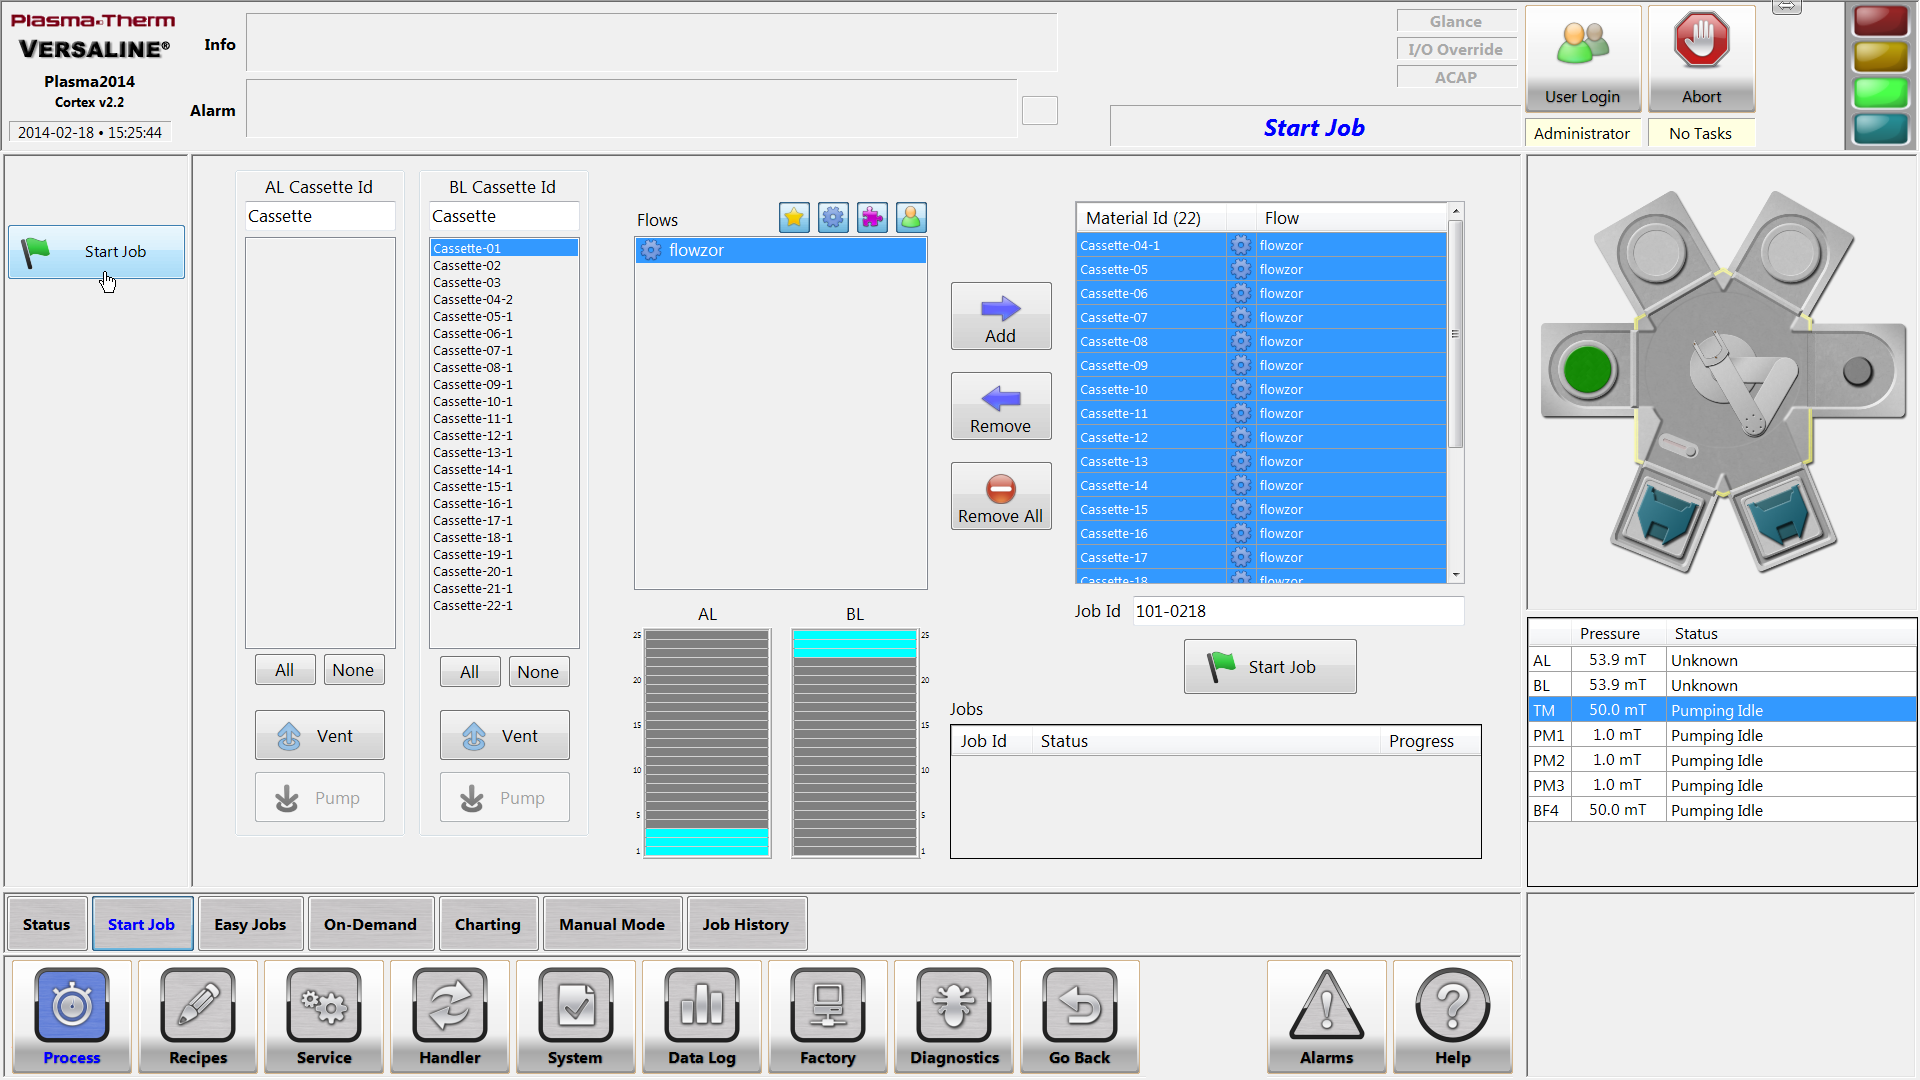1920x1080 pixels.
Task: Switch to the Job History tab
Action: pos(745,923)
